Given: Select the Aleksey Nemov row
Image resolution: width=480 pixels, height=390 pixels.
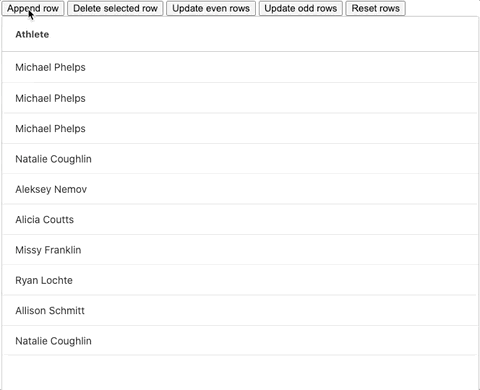Looking at the screenshot, I should coord(240,189).
